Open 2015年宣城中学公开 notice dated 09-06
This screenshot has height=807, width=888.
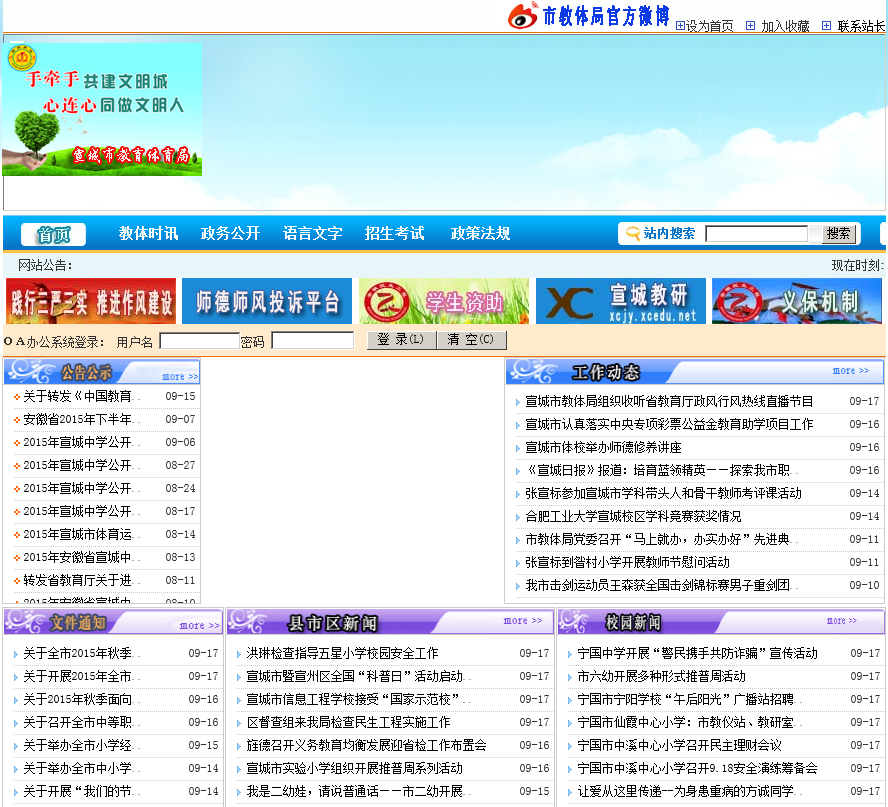pos(80,442)
